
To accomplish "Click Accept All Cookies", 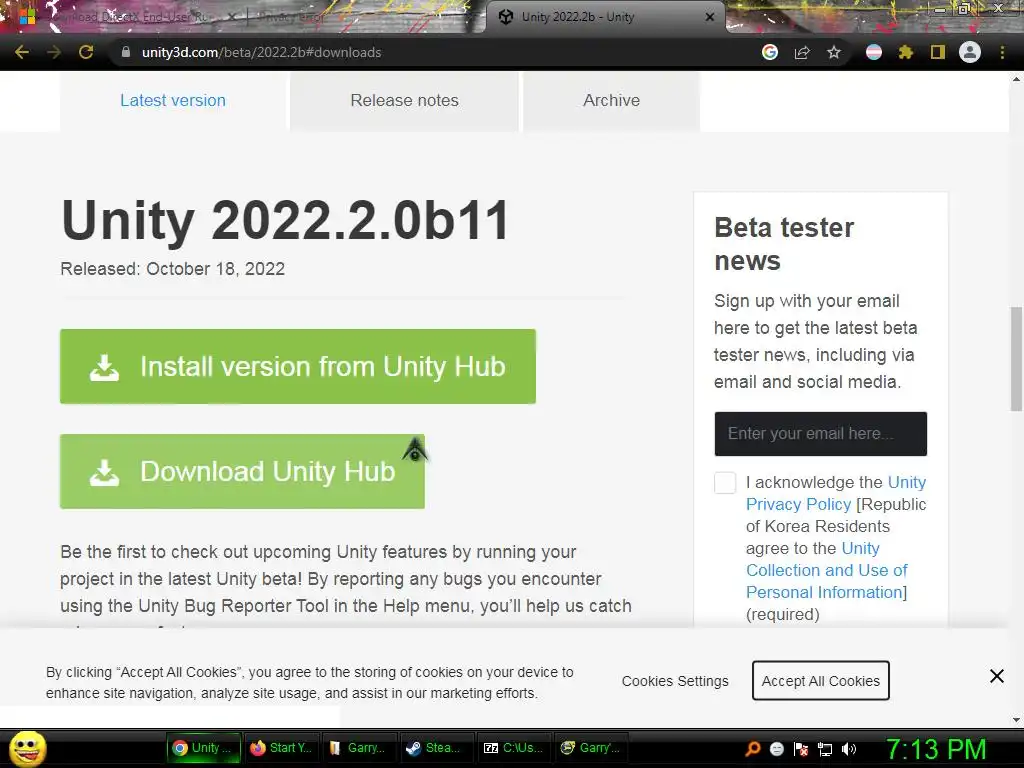I will coord(820,680).
